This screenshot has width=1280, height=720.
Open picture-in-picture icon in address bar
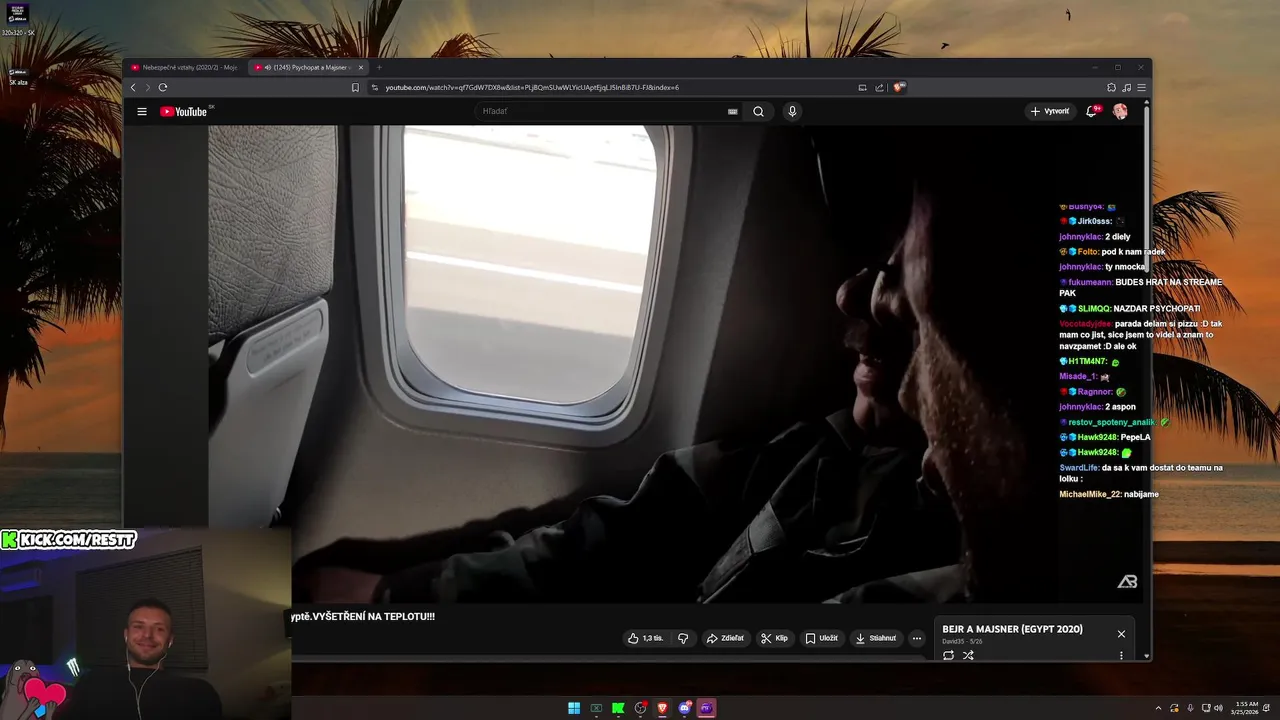(862, 87)
